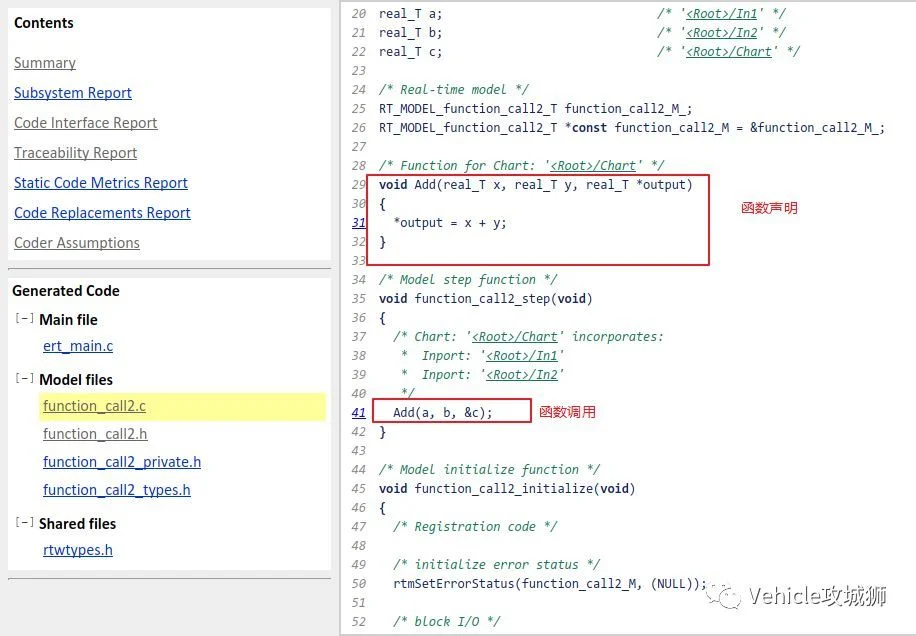Click the 'Shared files' label
The height and width of the screenshot is (636, 916).
point(78,524)
